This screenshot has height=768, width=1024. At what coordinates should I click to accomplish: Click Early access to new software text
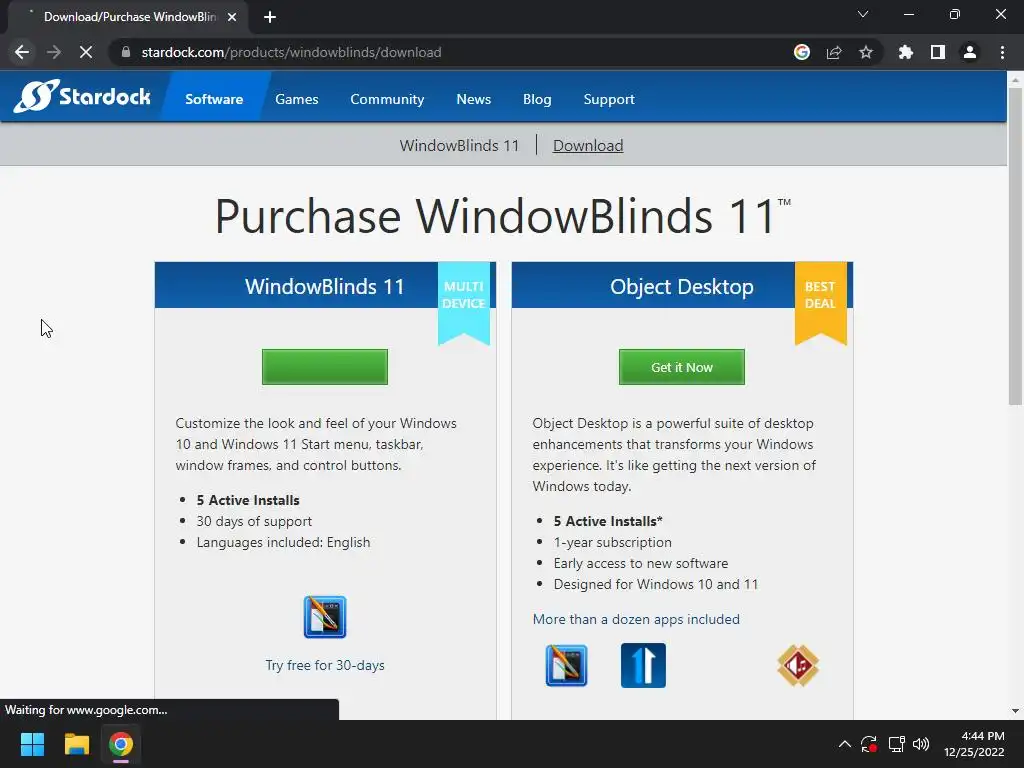(x=641, y=563)
